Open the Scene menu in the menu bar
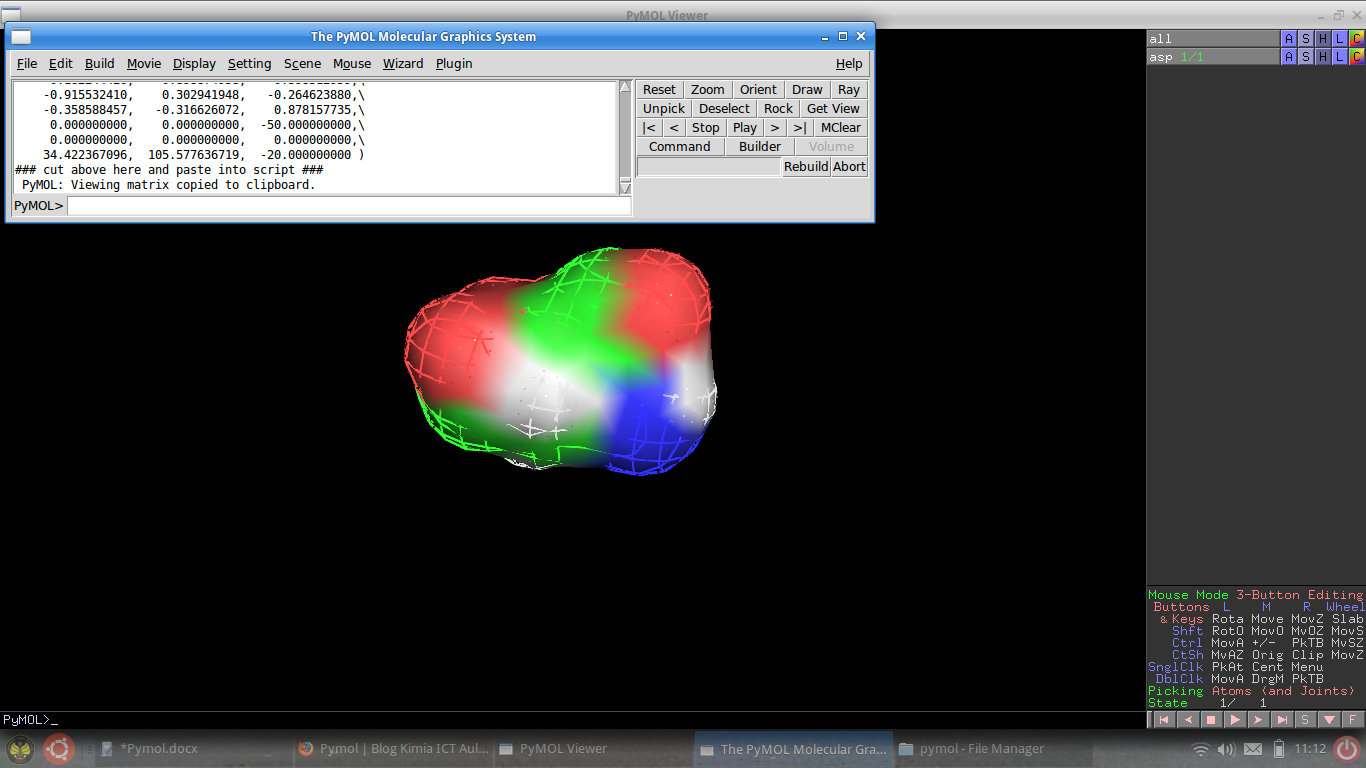Viewport: 1366px width, 768px height. pyautogui.click(x=302, y=63)
